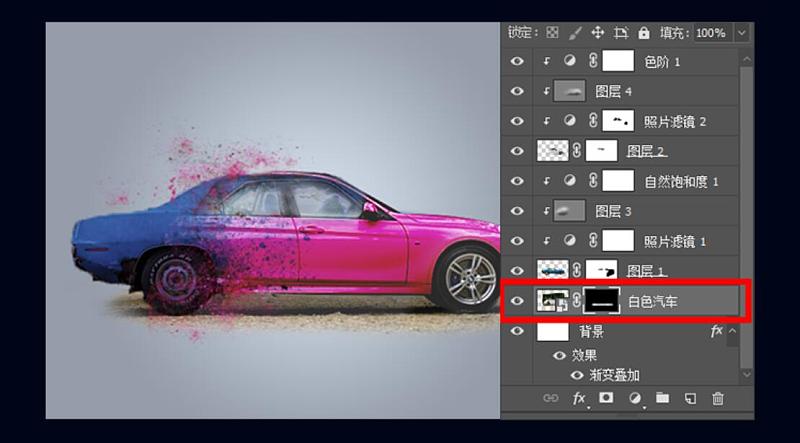Click the delete layer trash icon
Screen dimensions: 800x443
click(717, 398)
